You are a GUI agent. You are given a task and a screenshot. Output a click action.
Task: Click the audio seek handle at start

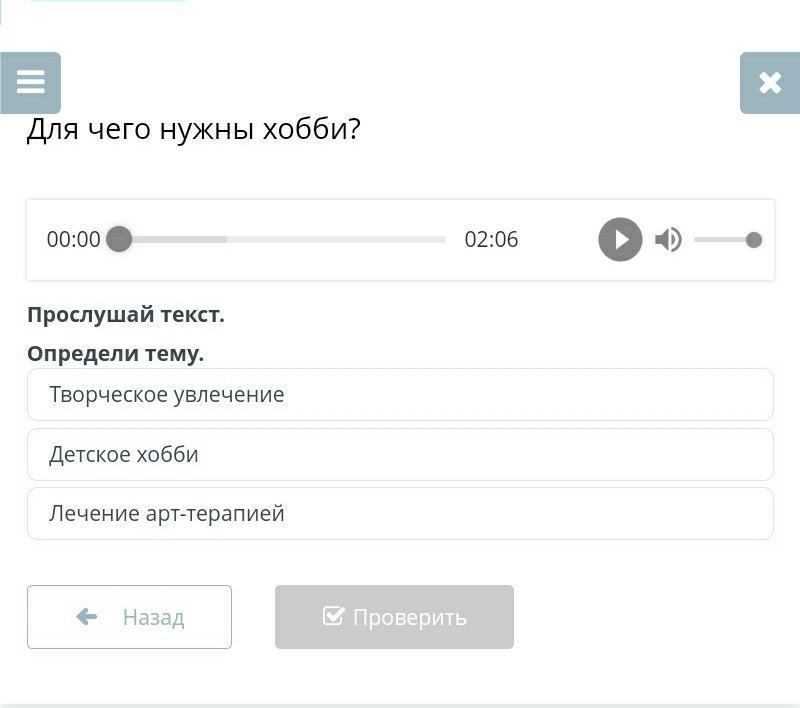pyautogui.click(x=119, y=240)
